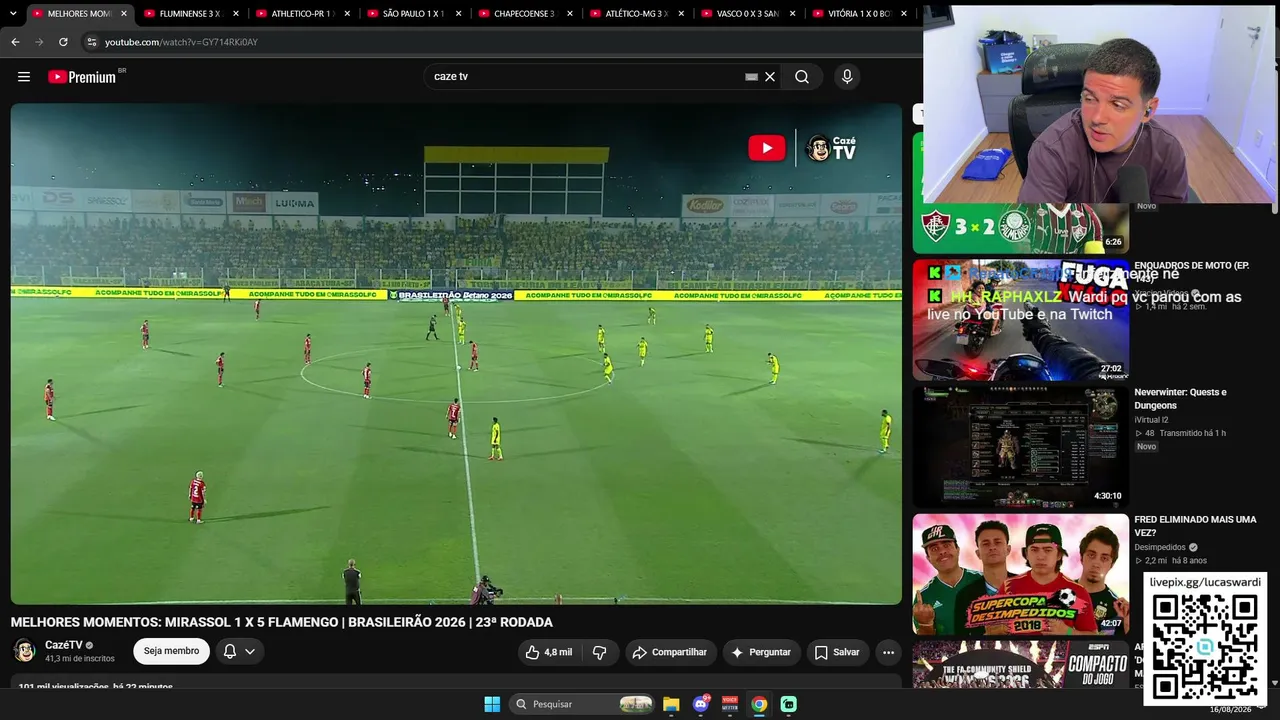Open the Neverwinter stream thumbnail
1280x720 pixels.
pos(1020,447)
